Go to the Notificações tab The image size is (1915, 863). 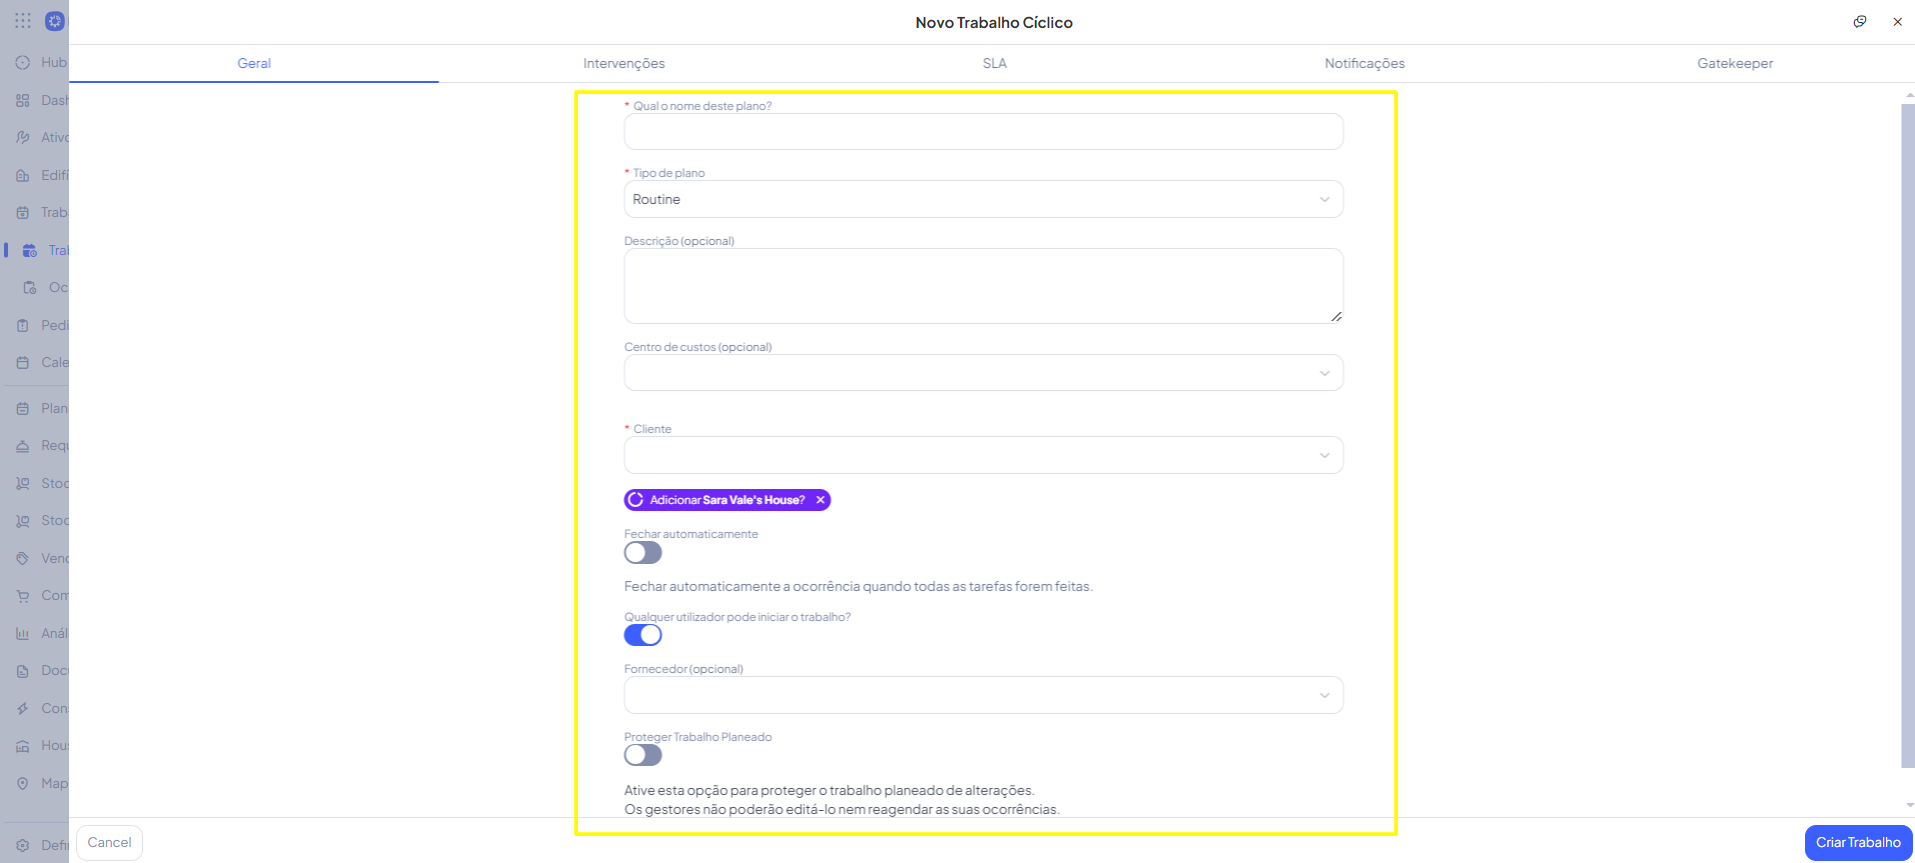point(1365,63)
